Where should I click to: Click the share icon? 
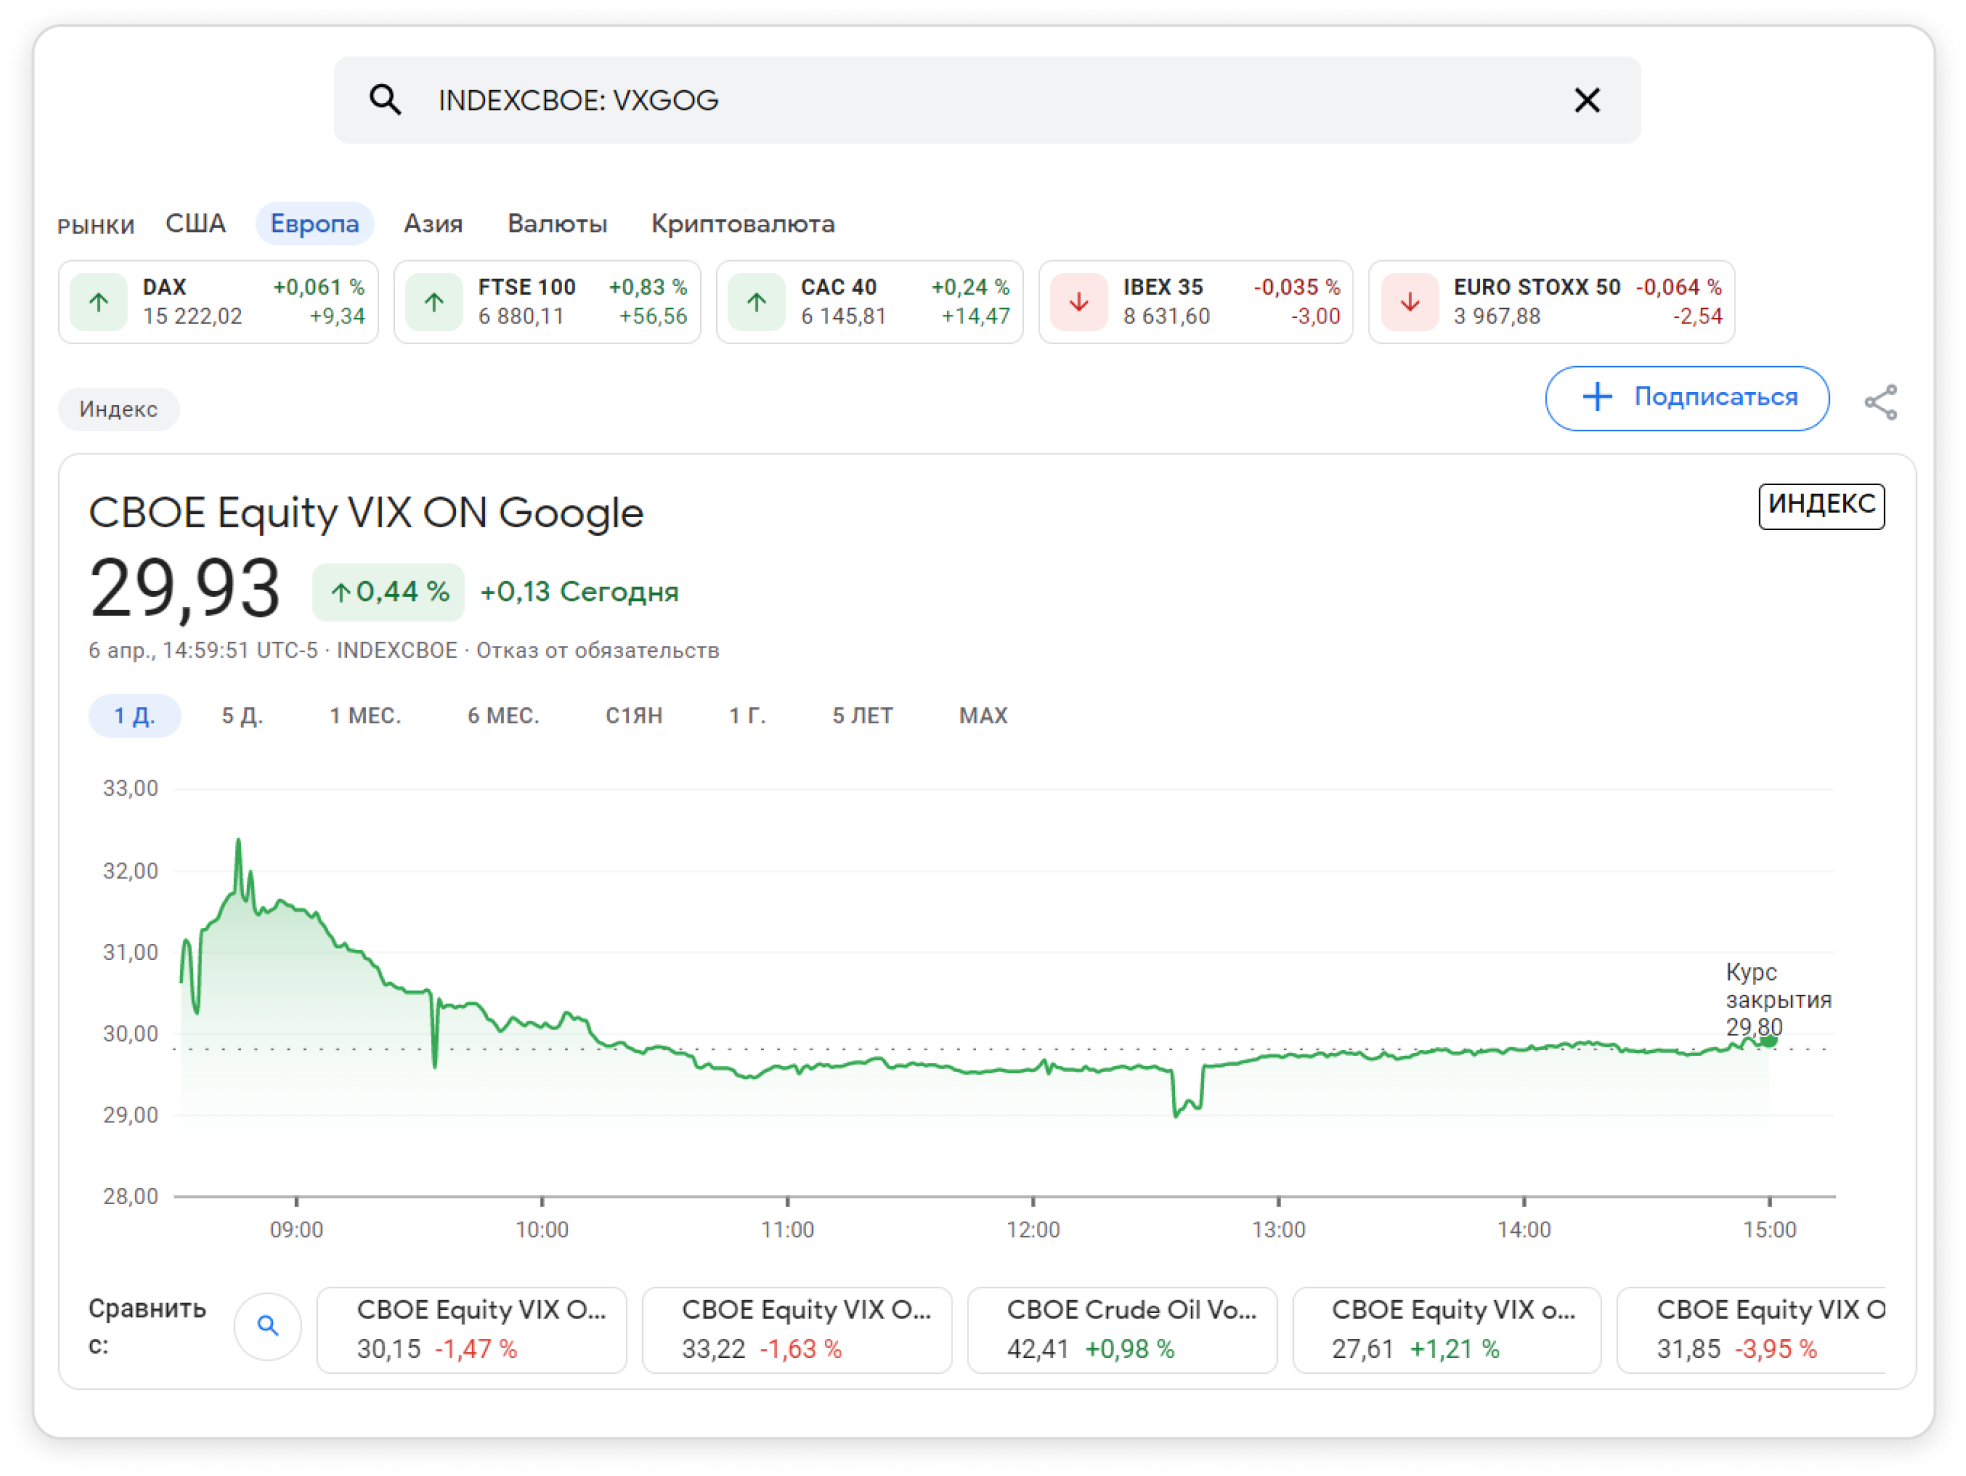[x=1880, y=402]
